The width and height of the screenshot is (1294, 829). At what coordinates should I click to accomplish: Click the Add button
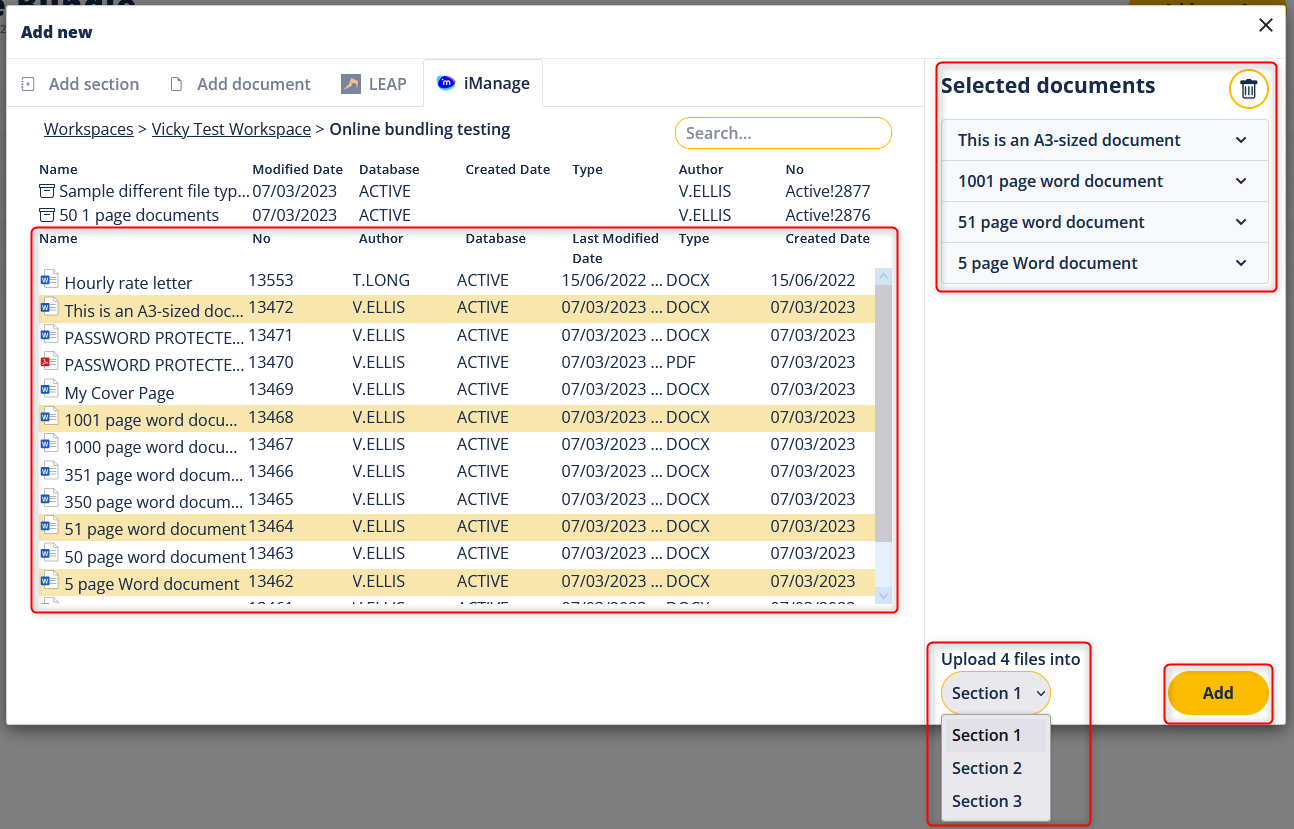click(1218, 692)
